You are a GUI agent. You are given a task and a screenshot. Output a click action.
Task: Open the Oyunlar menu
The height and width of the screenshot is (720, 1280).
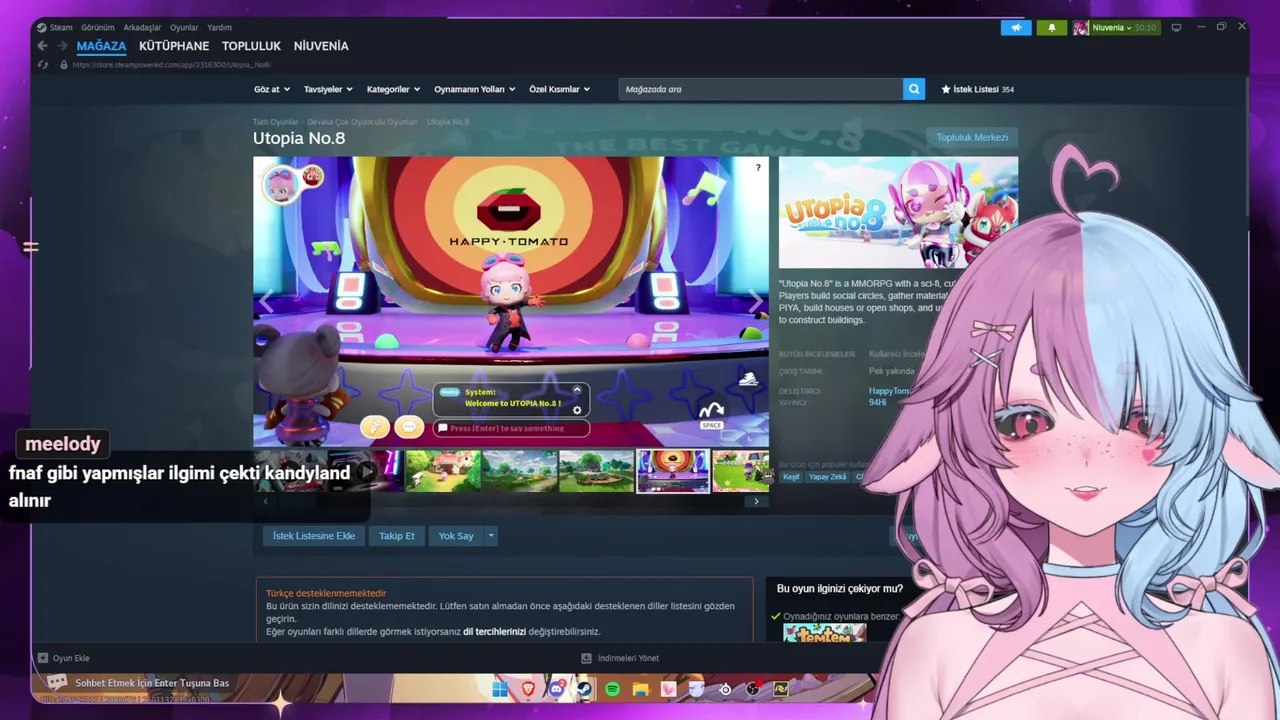(184, 28)
